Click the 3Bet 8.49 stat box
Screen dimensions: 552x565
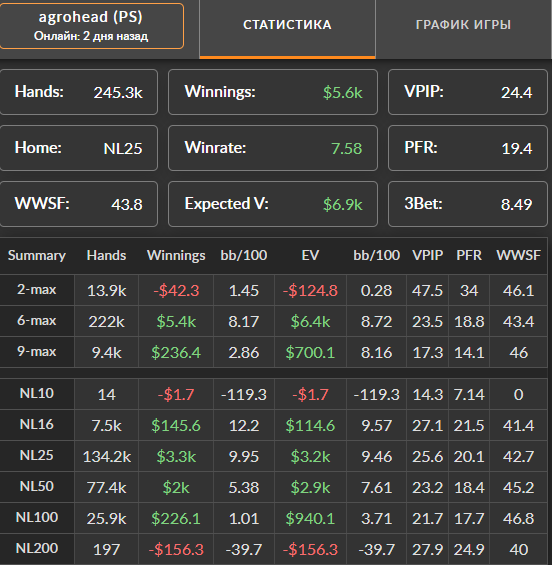click(468, 204)
